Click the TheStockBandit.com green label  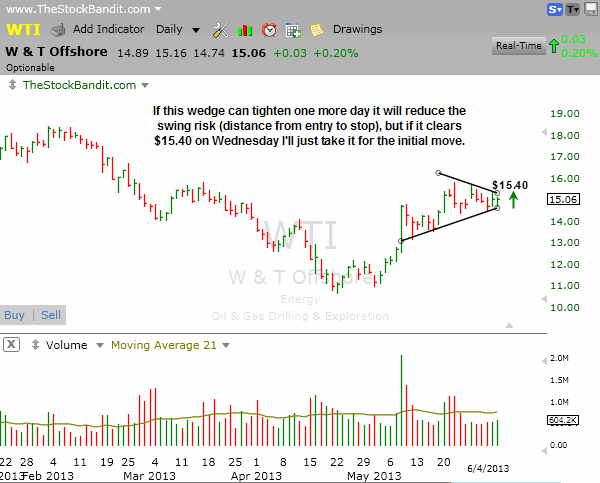pos(79,85)
